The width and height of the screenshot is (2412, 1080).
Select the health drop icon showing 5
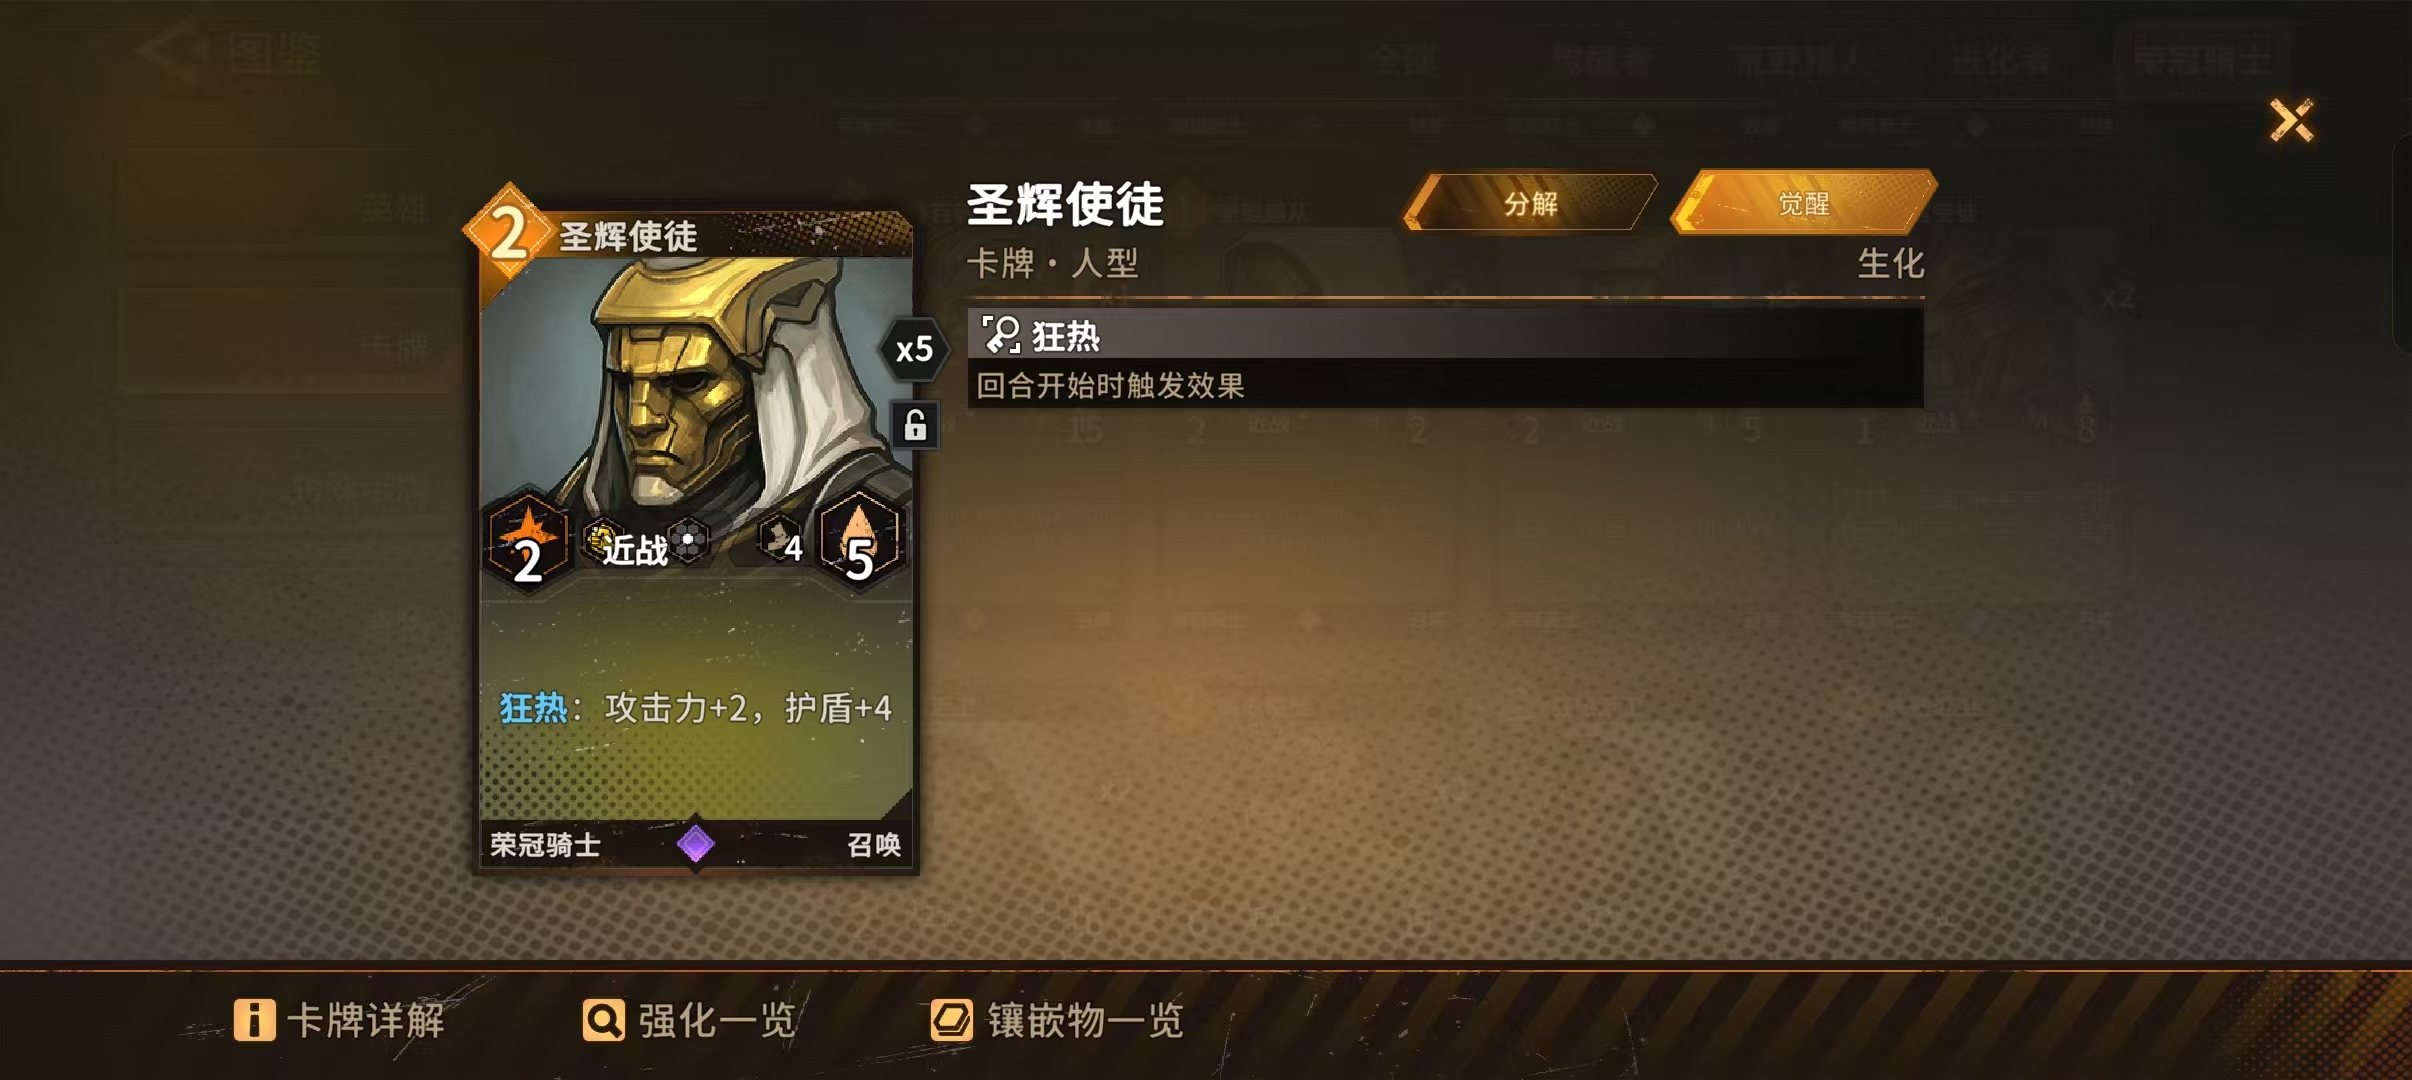(860, 541)
